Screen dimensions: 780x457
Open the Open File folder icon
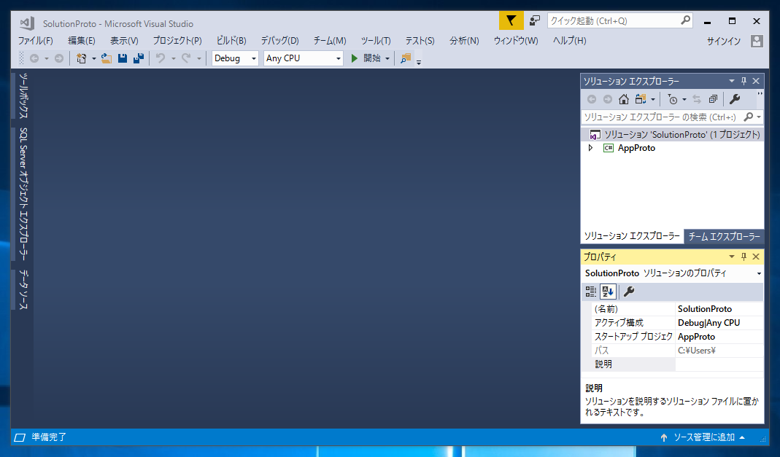106,58
